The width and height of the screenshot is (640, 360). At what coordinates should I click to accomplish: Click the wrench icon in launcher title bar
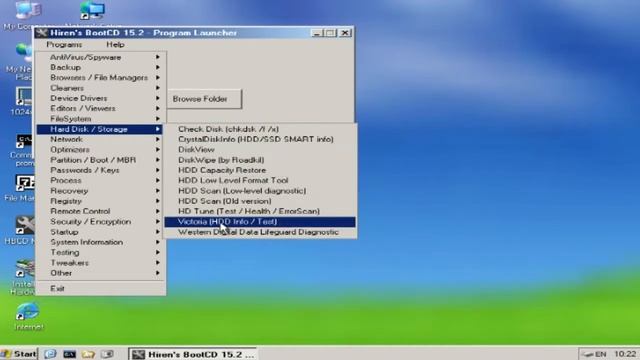coord(41,33)
